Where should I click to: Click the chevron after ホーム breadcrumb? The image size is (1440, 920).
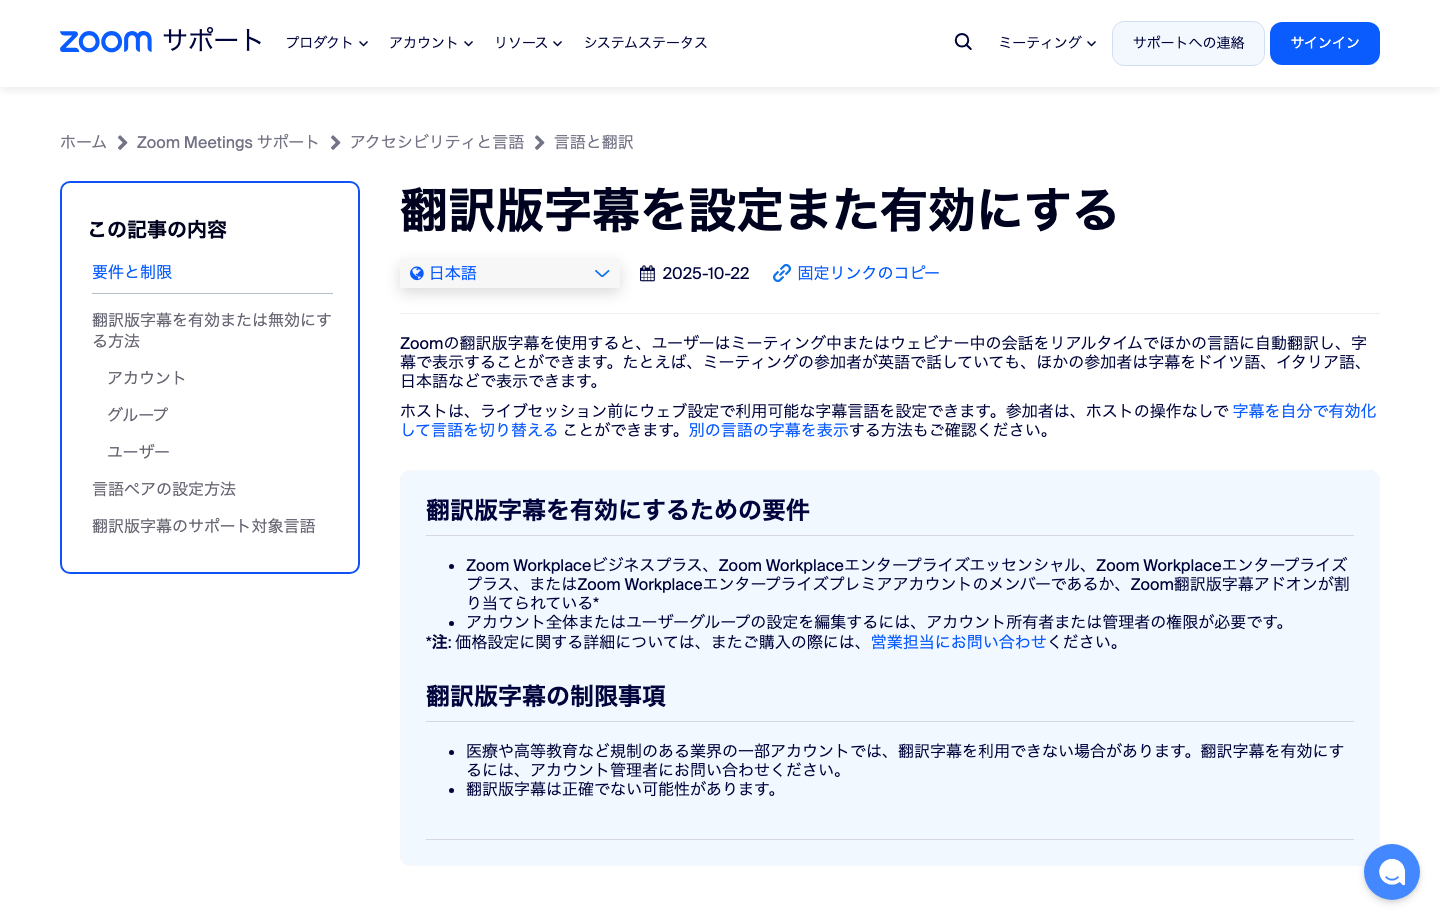(x=122, y=143)
